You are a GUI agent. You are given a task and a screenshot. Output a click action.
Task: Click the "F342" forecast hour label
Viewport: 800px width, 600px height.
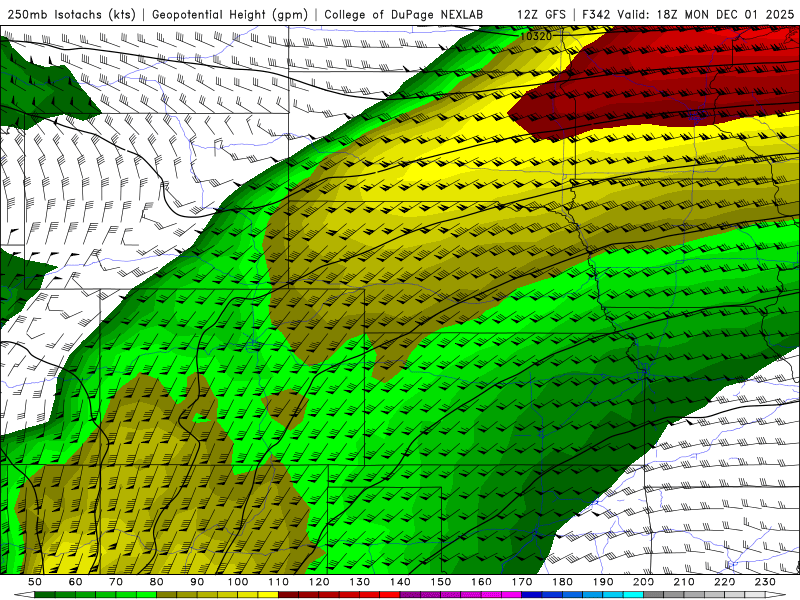click(596, 14)
